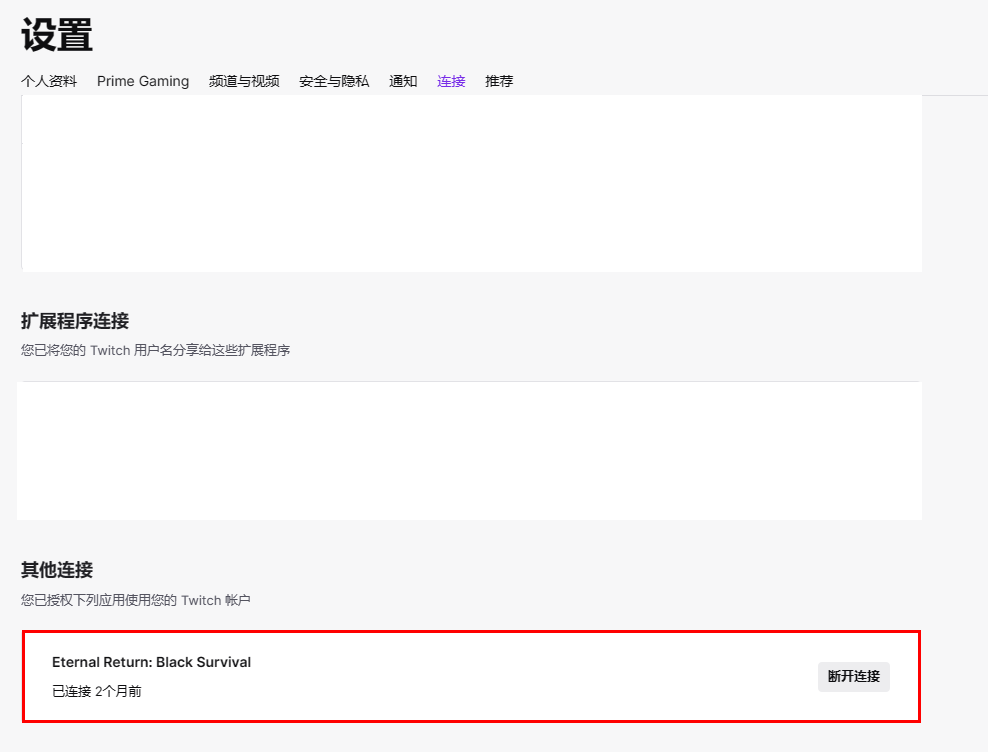988x752 pixels.
Task: Click the word Twitch in the extensions description
Action: pos(110,351)
